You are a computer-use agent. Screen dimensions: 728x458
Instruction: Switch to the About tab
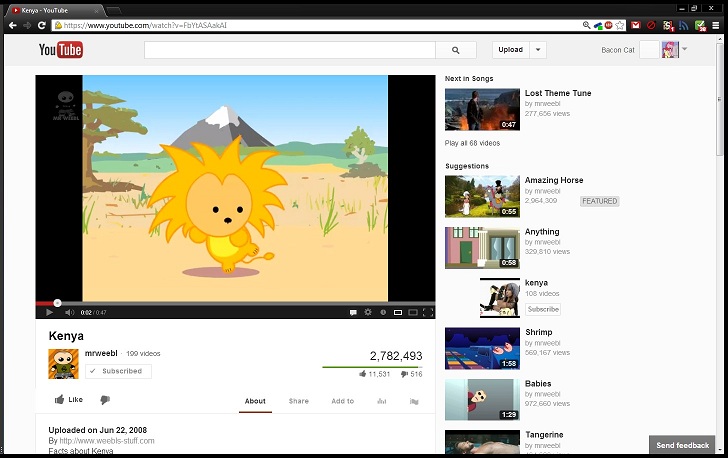(x=255, y=401)
